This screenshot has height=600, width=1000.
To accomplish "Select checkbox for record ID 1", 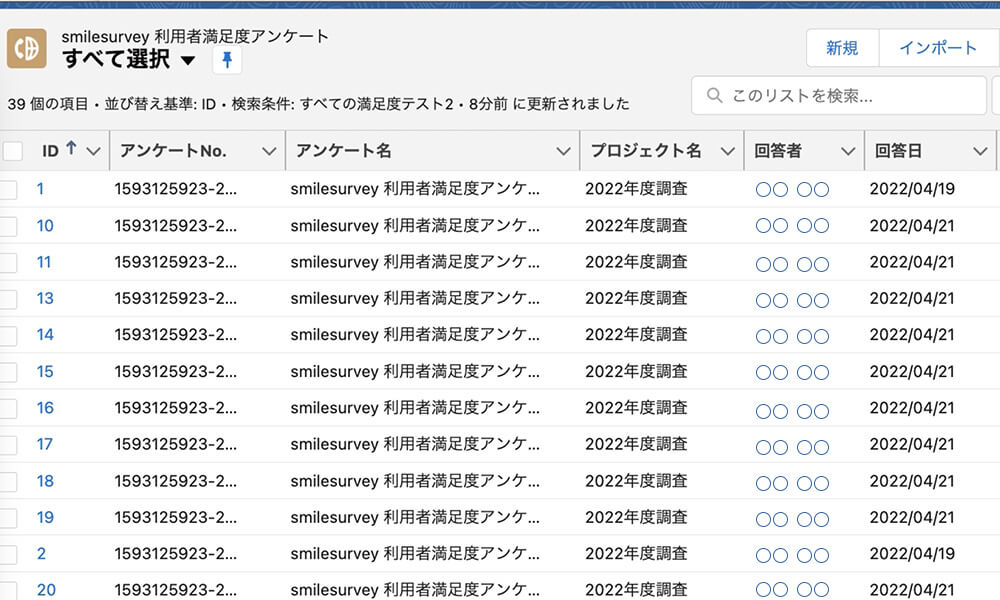I will point(8,189).
